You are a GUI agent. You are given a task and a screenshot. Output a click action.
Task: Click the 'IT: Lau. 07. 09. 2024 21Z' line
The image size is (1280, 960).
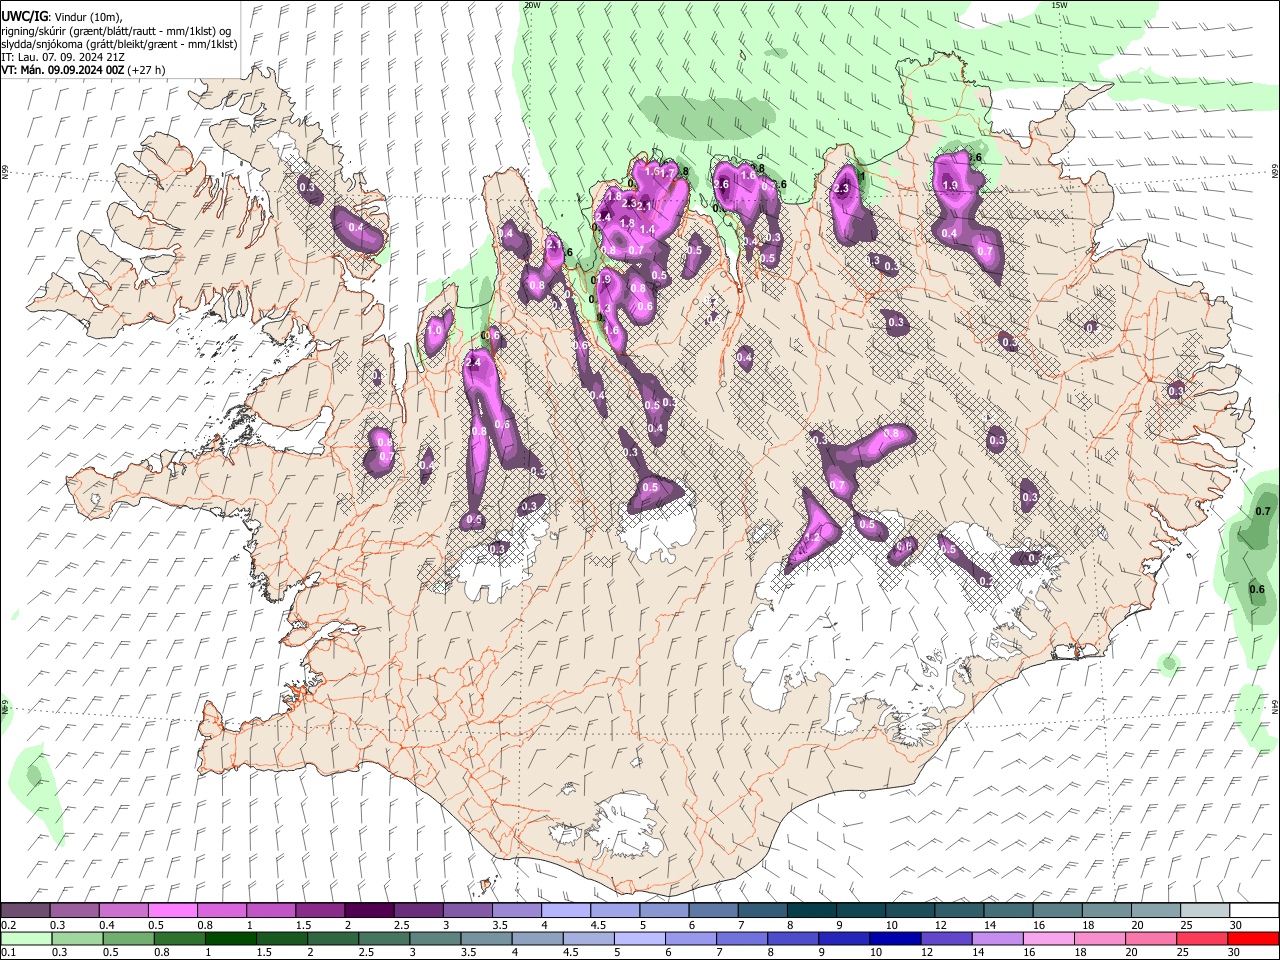[63, 58]
